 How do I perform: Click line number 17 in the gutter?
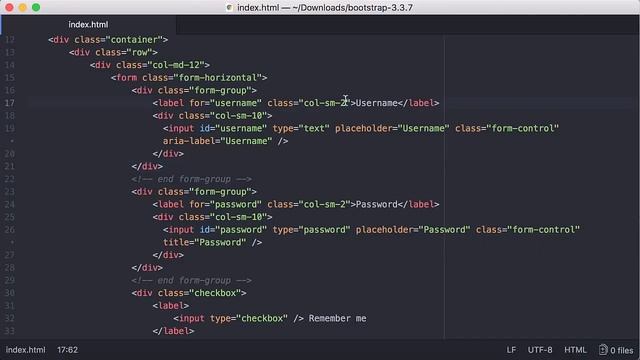coord(10,103)
